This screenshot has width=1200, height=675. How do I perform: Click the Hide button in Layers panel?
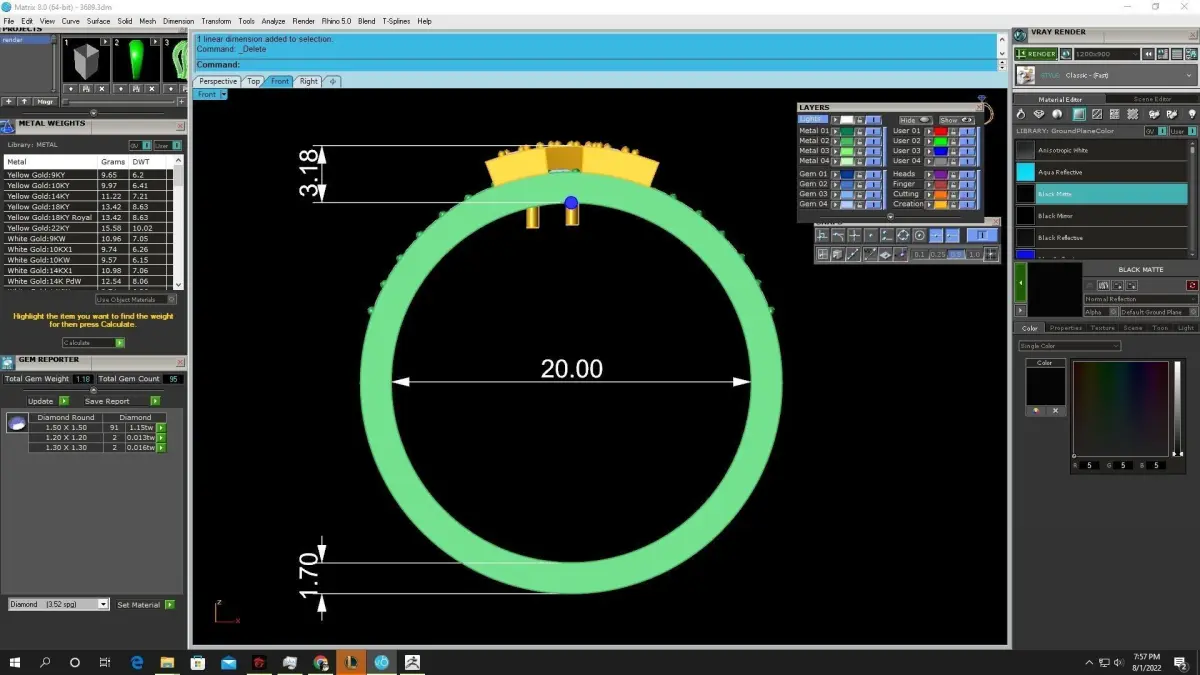tap(916, 120)
